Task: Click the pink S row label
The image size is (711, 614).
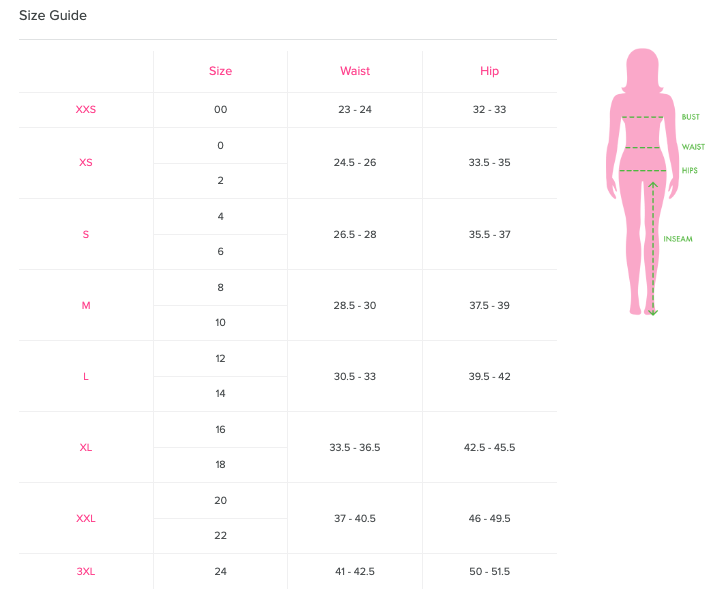Action: [86, 234]
